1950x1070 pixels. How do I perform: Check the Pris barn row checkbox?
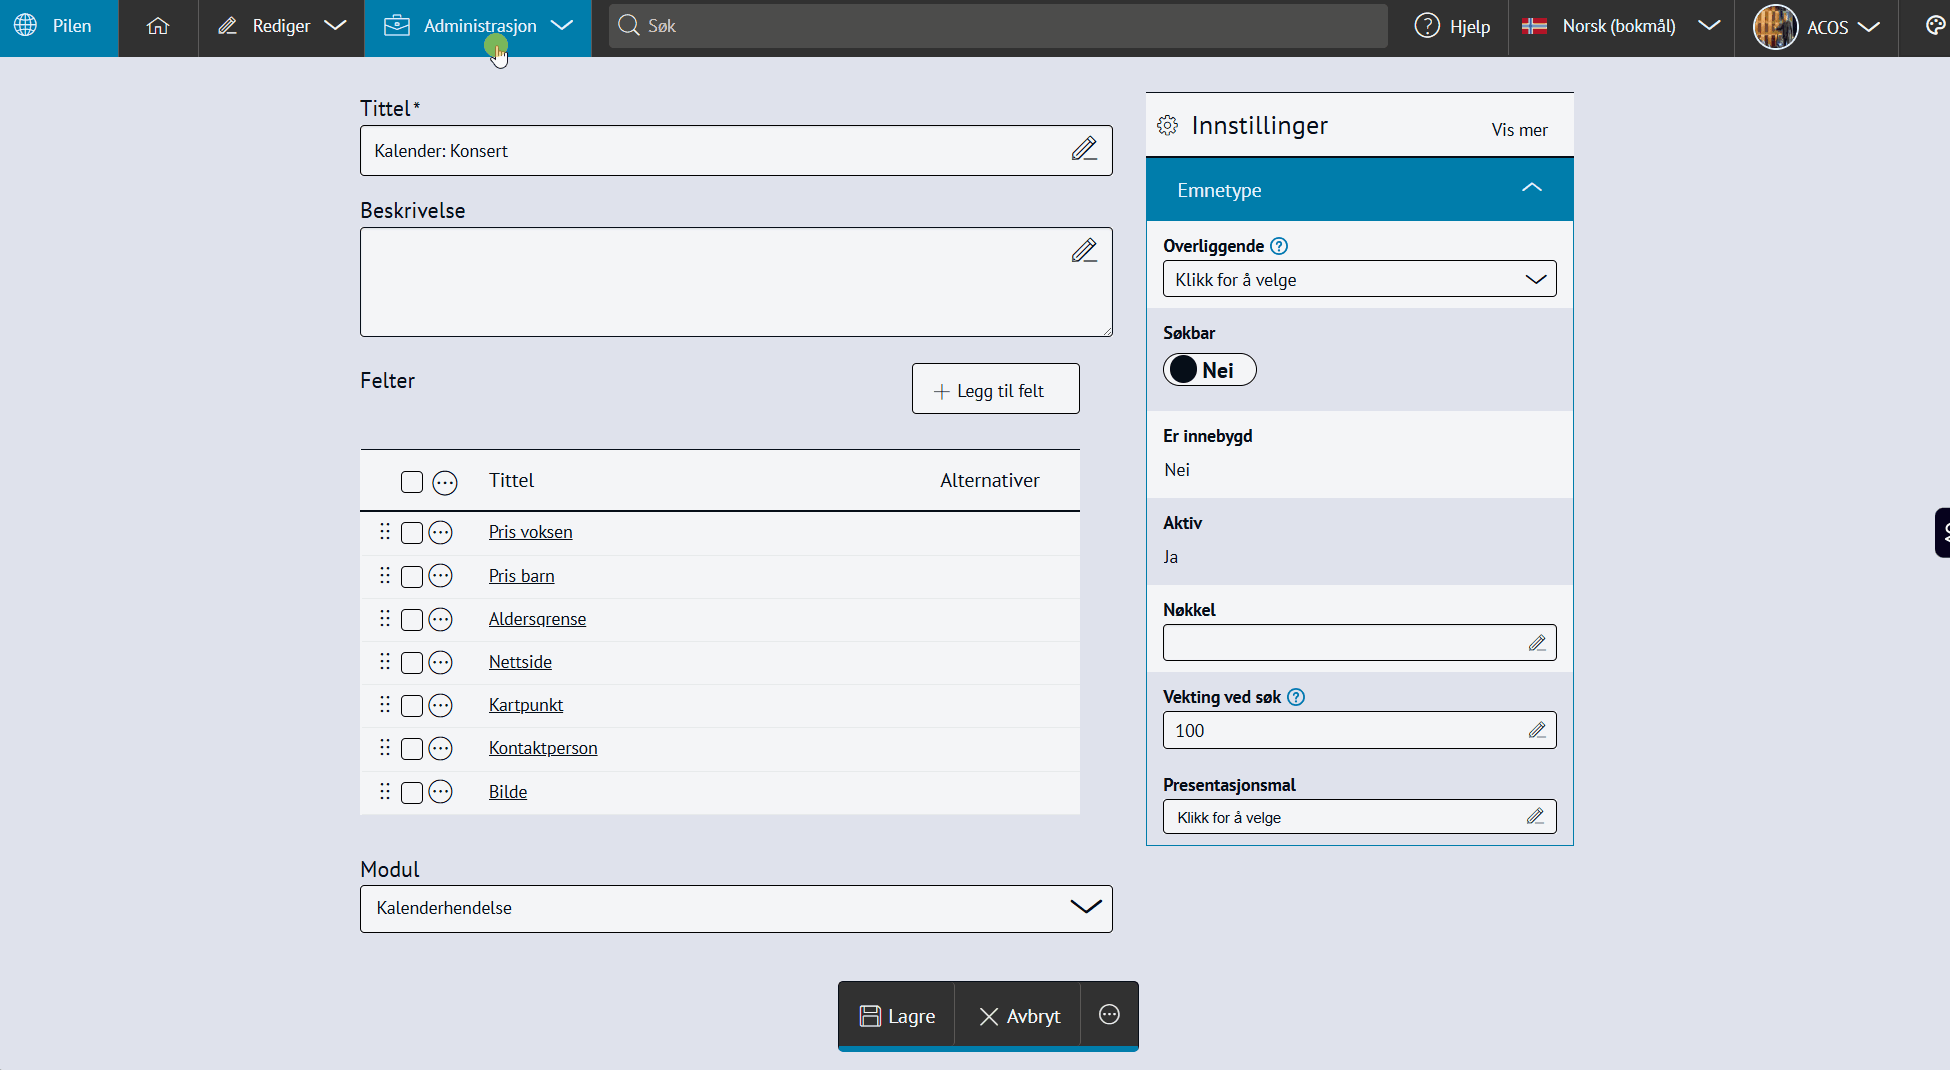click(x=411, y=577)
